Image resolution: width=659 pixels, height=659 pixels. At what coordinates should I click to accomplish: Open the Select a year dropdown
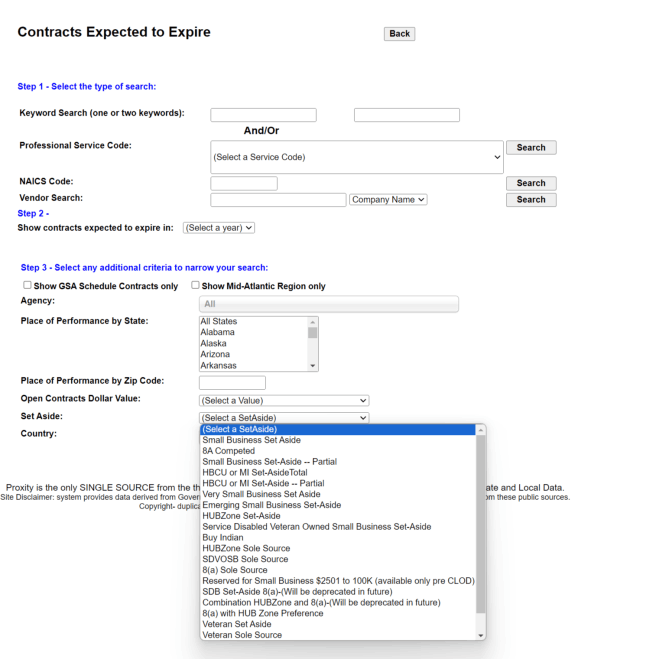point(219,228)
